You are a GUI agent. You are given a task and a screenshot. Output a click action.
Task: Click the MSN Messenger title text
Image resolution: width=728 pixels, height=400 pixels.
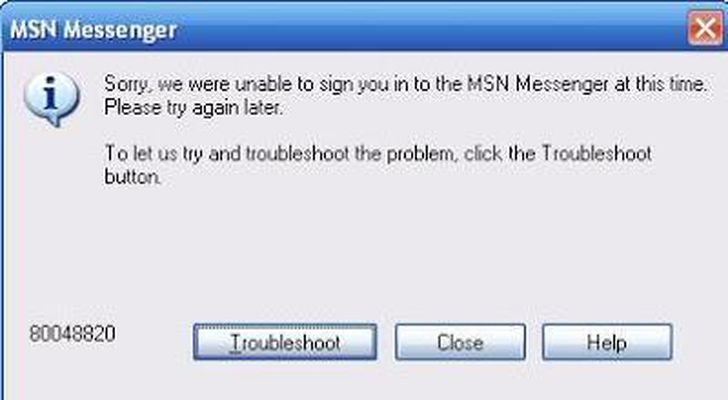[x=93, y=31]
